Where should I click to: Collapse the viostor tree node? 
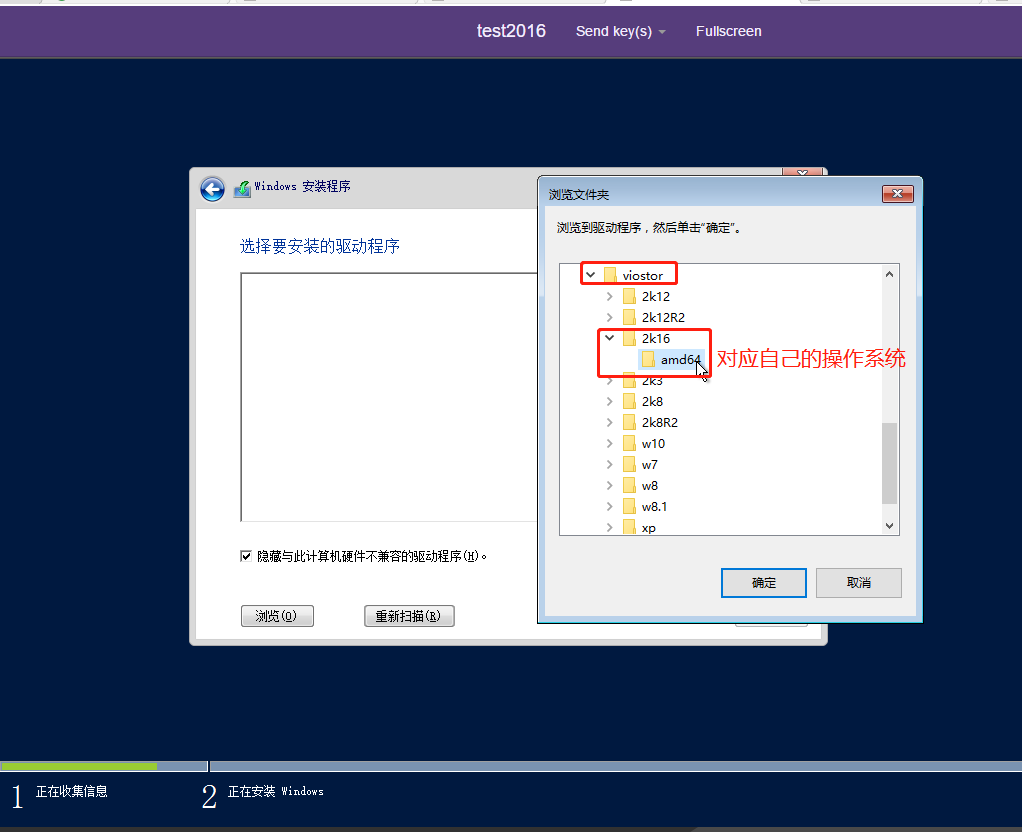(x=591, y=275)
